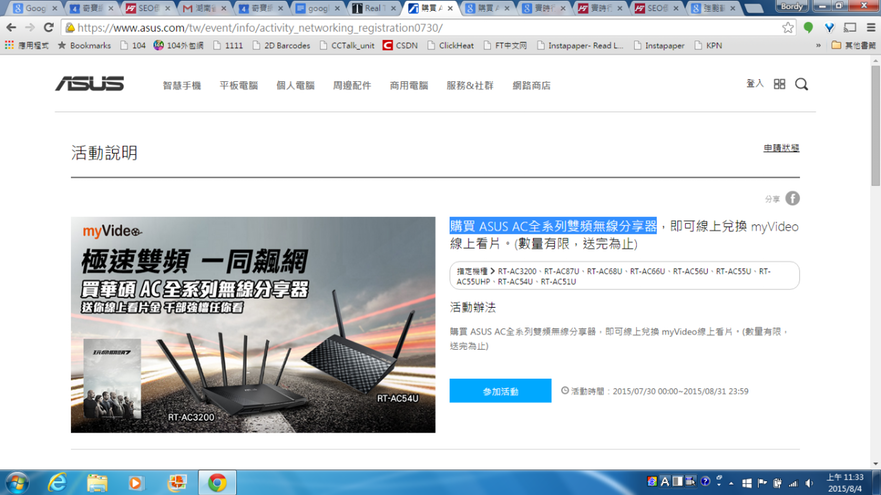Open Windows Media Player from taskbar
Viewport: 881px width, 495px height.
[x=135, y=483]
